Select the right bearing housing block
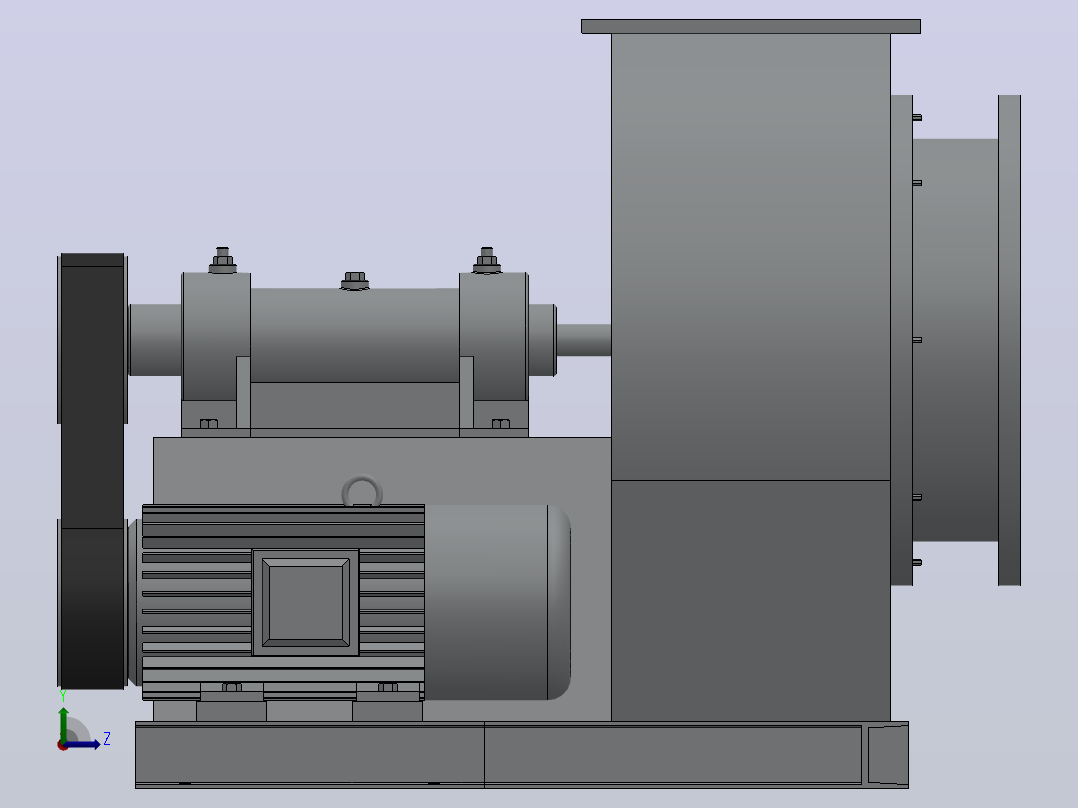 494,337
